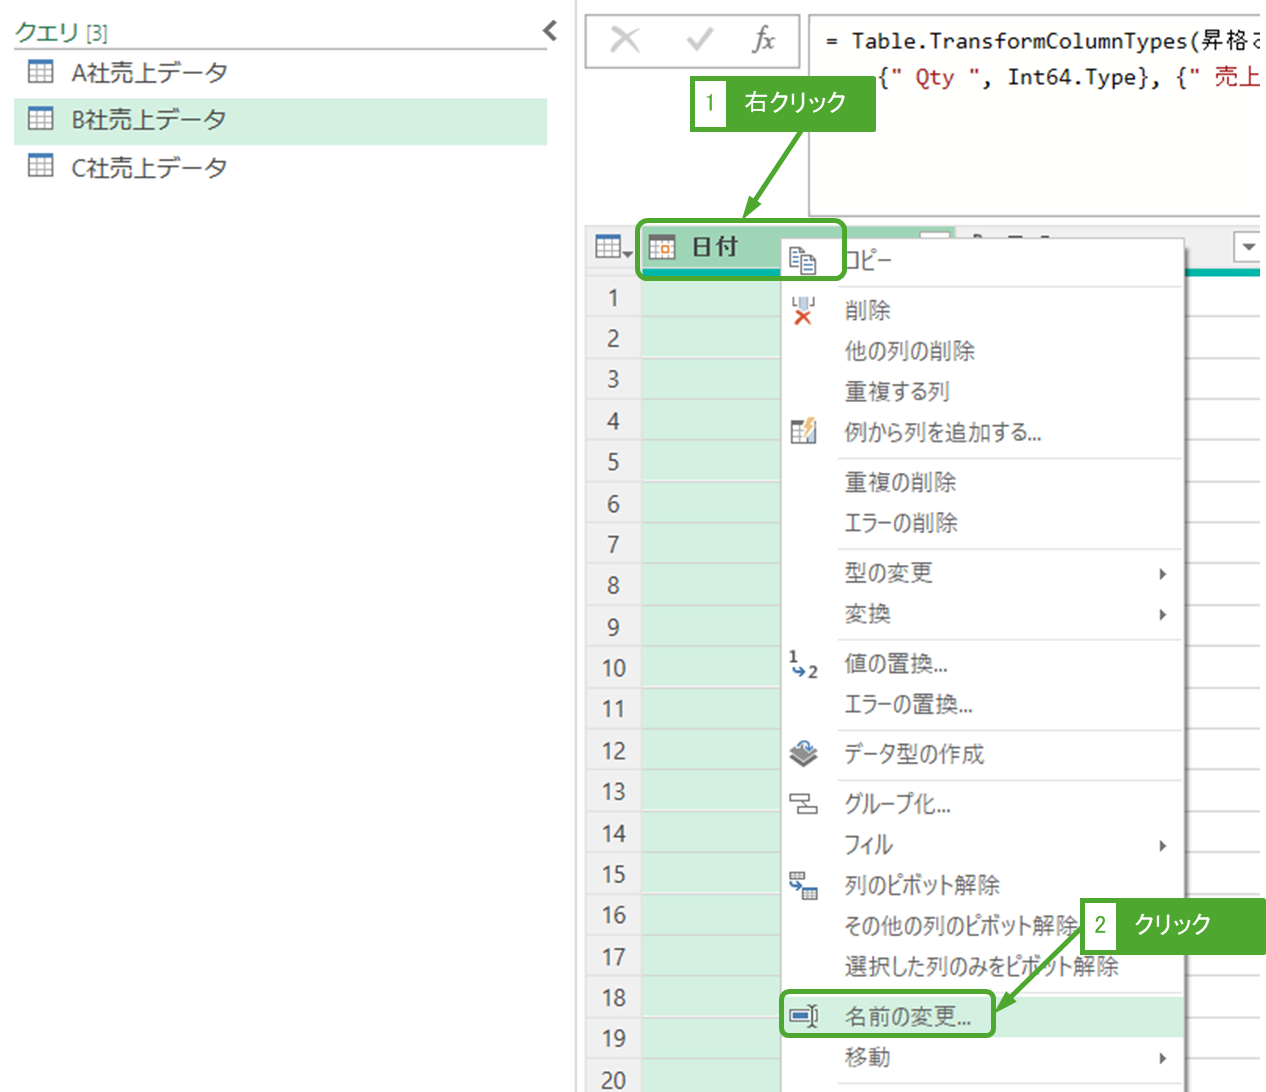Click the table icon beside A社売上データ
Screen dimensions: 1266x1092
click(41, 72)
